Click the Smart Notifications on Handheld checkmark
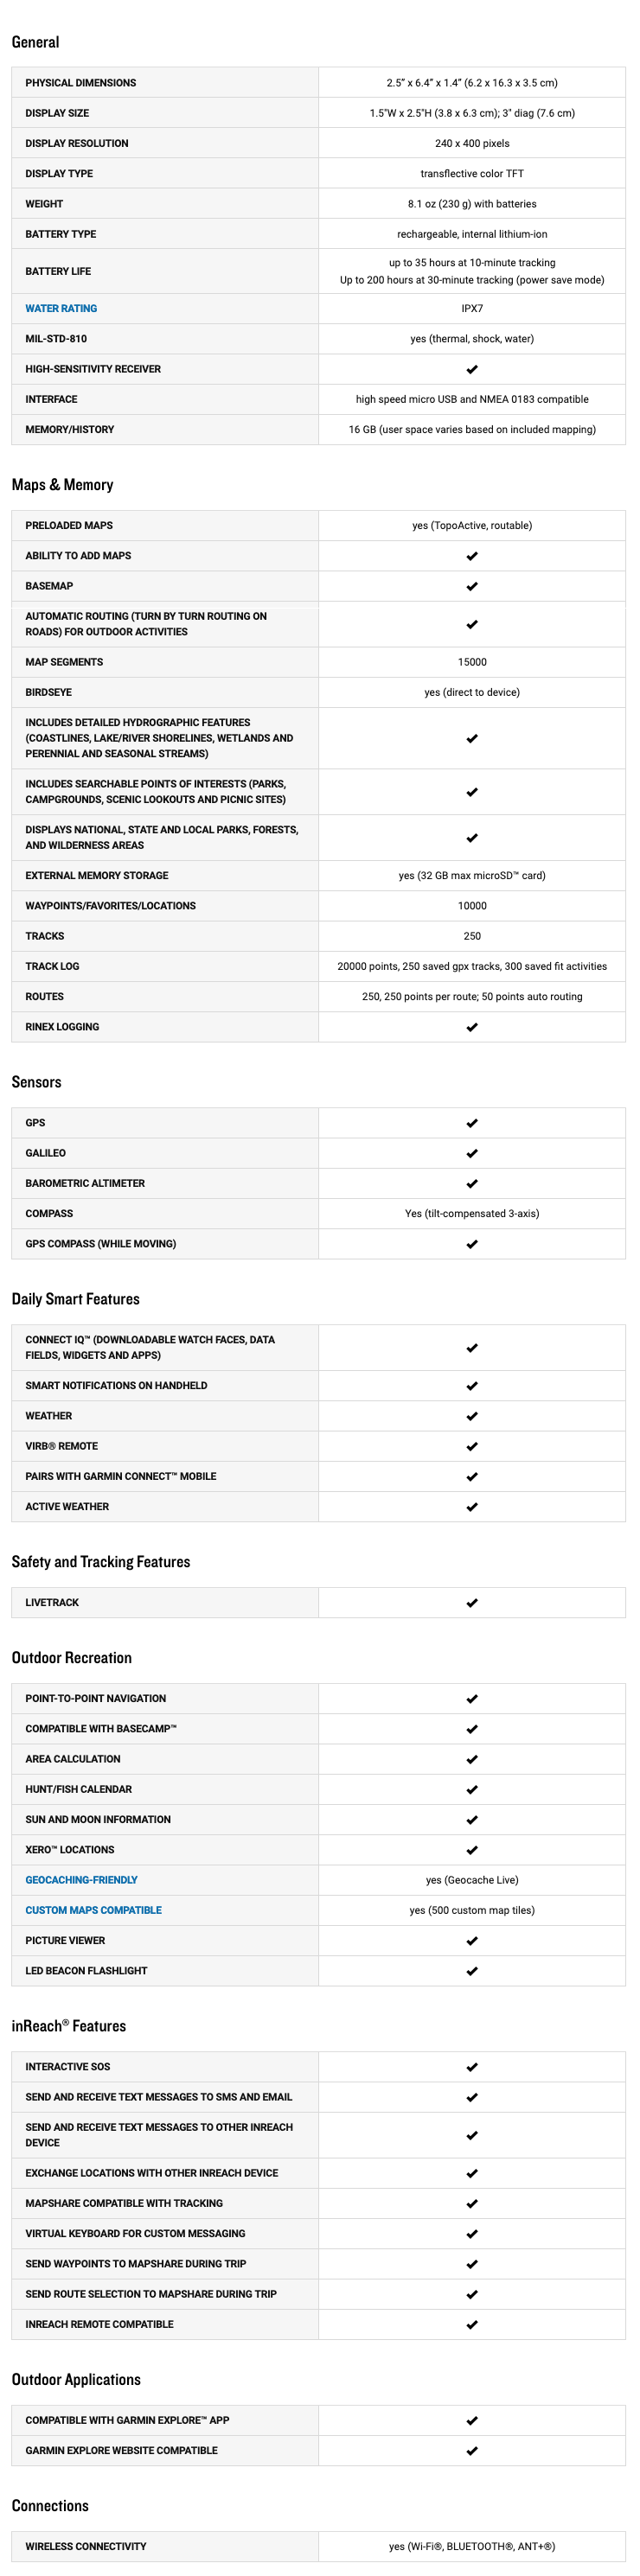This screenshot has width=640, height=2576. pyautogui.click(x=472, y=1386)
